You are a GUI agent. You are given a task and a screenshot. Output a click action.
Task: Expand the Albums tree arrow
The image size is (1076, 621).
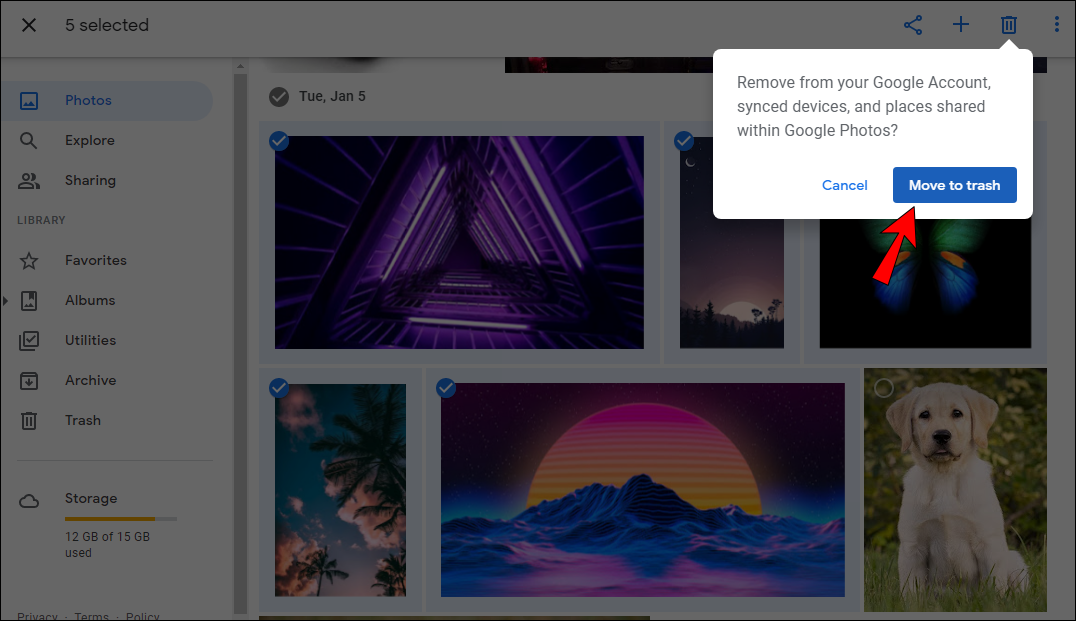click(5, 301)
